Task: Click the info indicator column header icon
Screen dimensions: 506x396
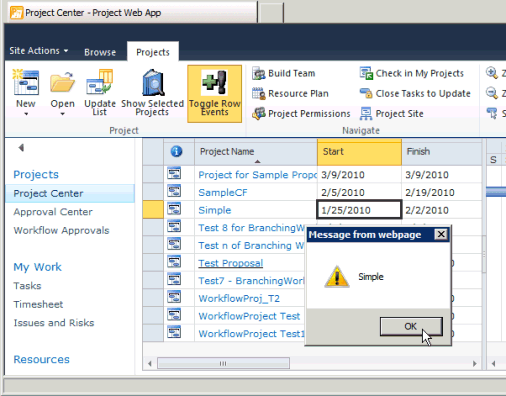Action: point(176,152)
